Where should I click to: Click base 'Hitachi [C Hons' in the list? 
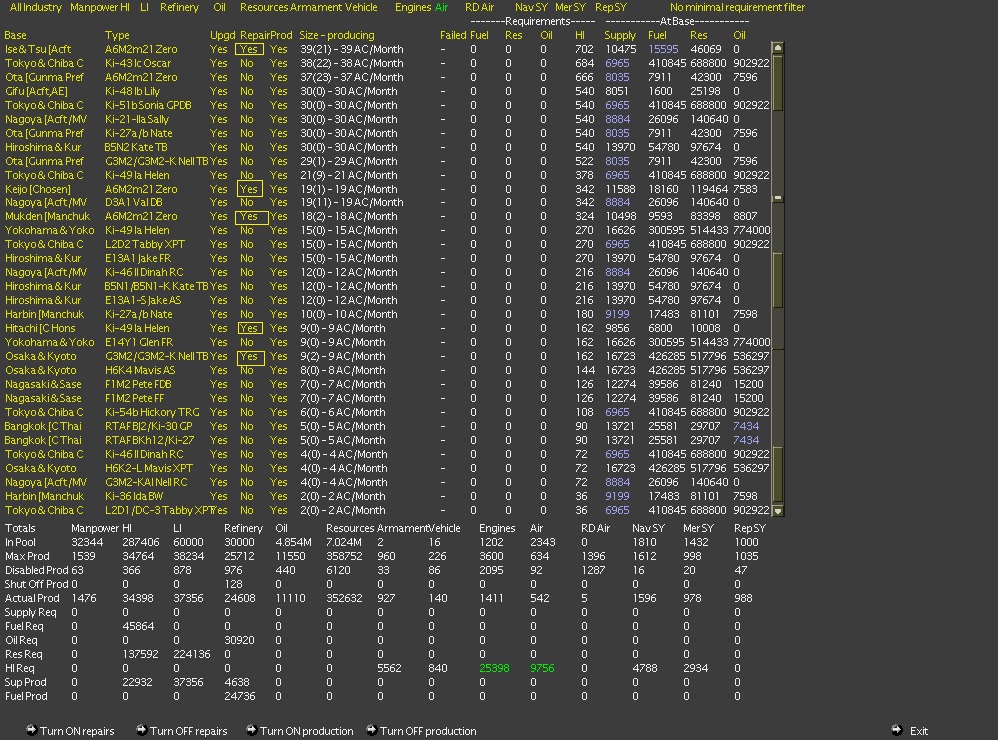[40, 328]
